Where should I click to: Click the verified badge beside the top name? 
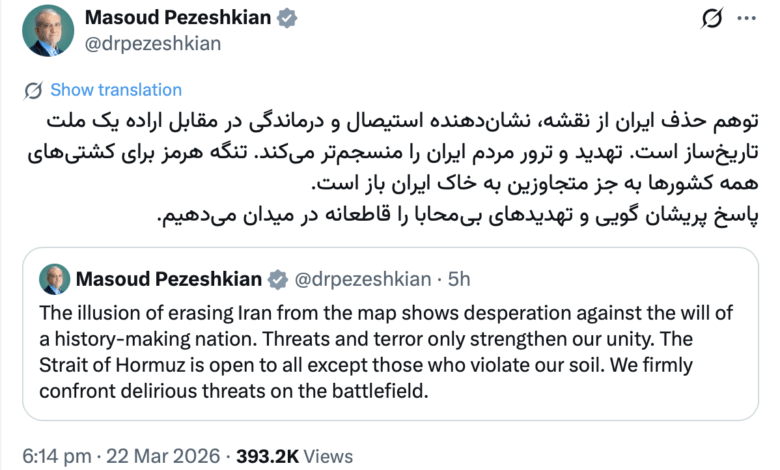[x=285, y=18]
